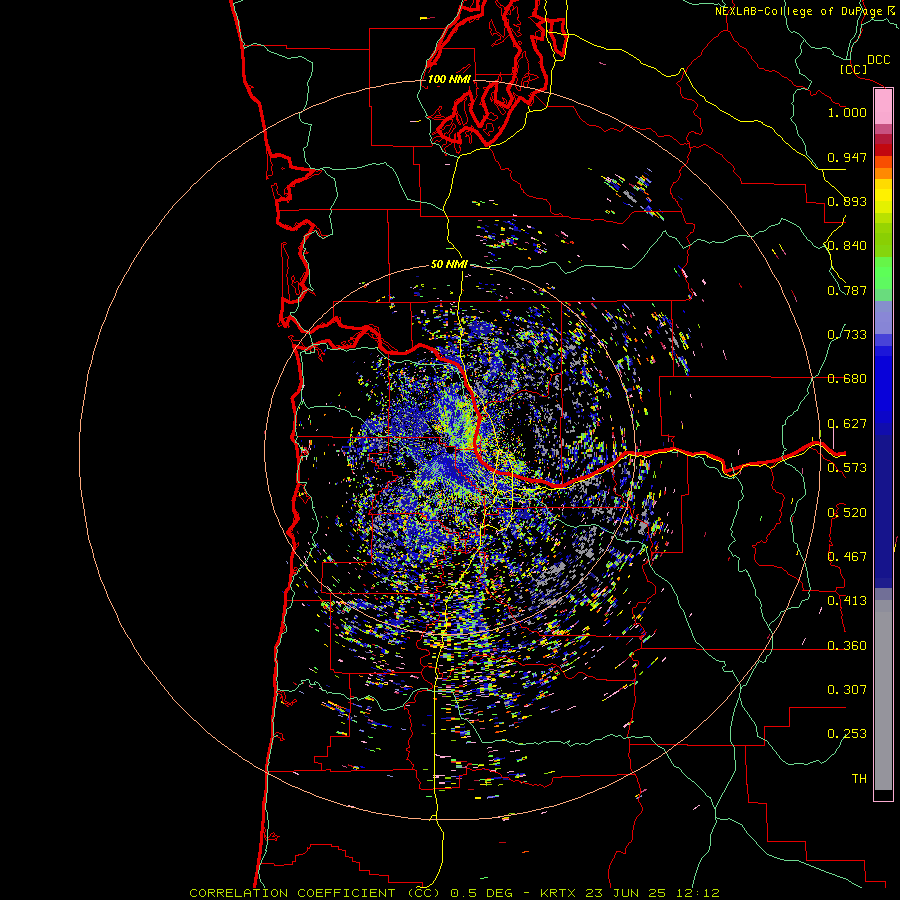Click the 0.413 legend value
Screen dimensions: 900x900
click(x=847, y=601)
